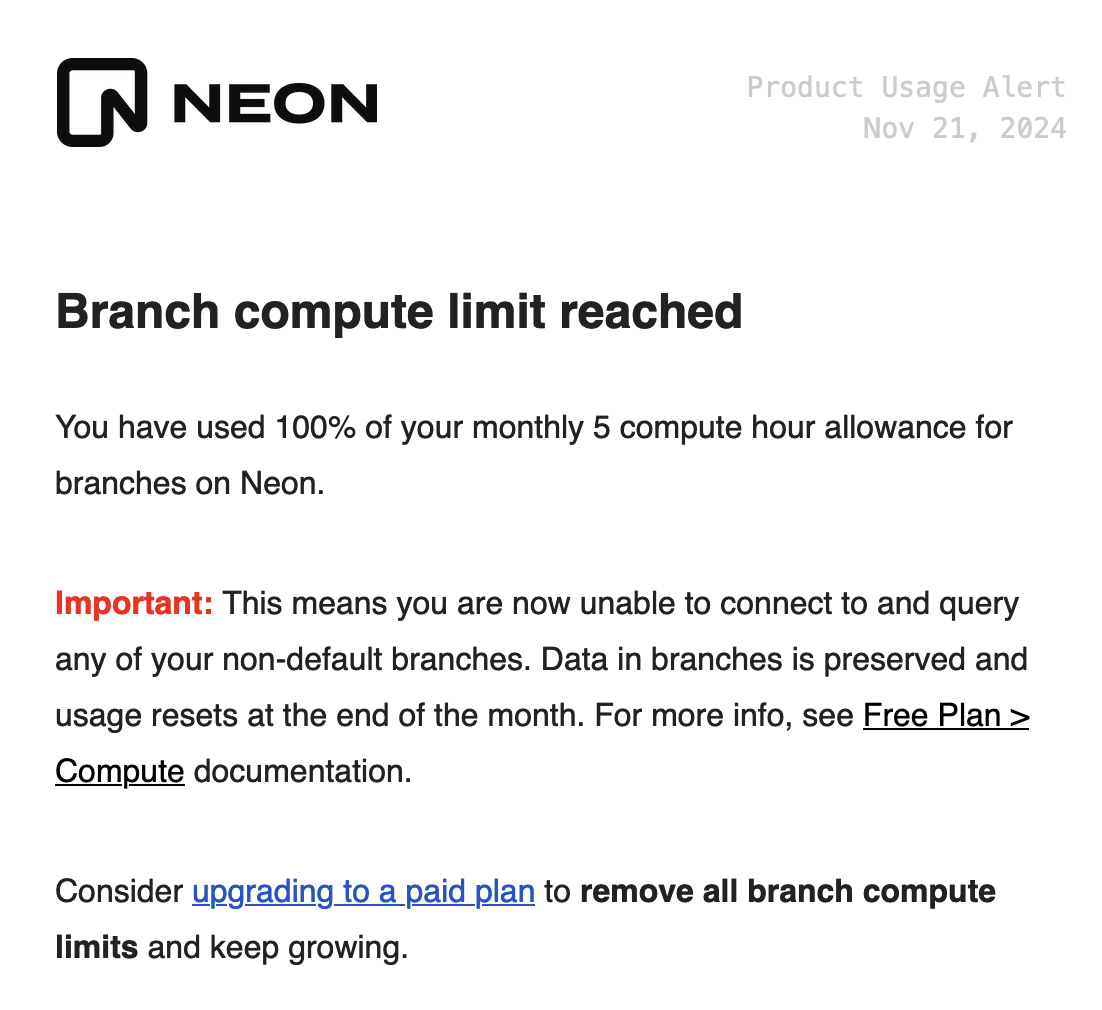Click the red Important: label

coord(134,603)
